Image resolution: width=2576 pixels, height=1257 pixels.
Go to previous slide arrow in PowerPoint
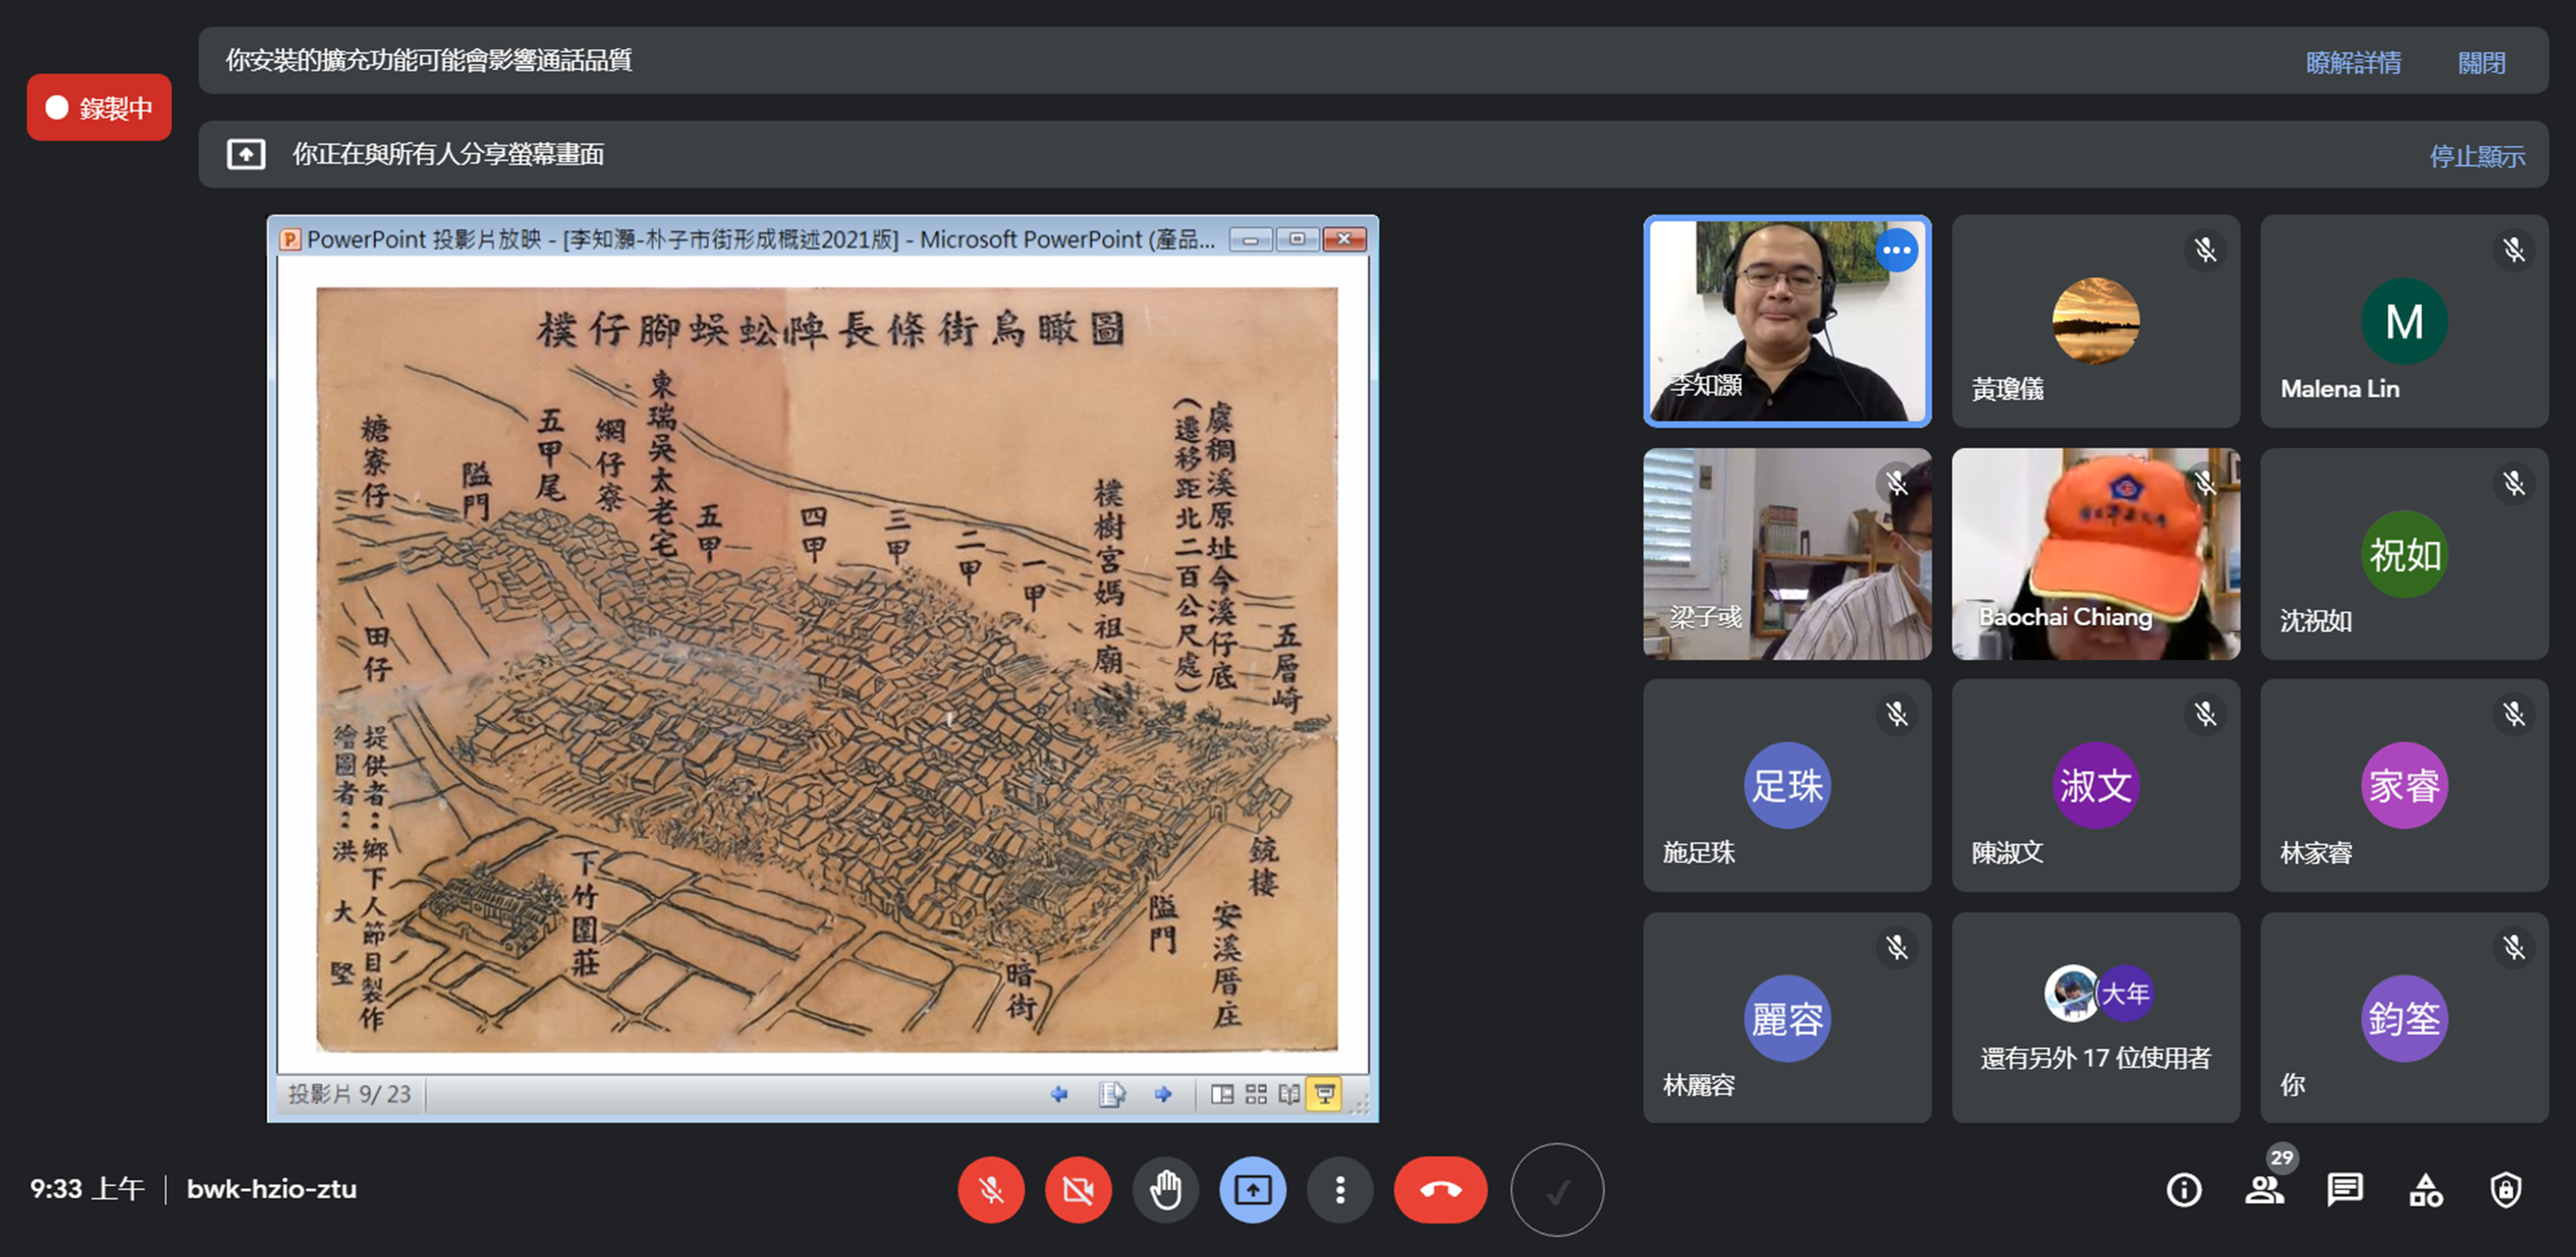1059,1094
